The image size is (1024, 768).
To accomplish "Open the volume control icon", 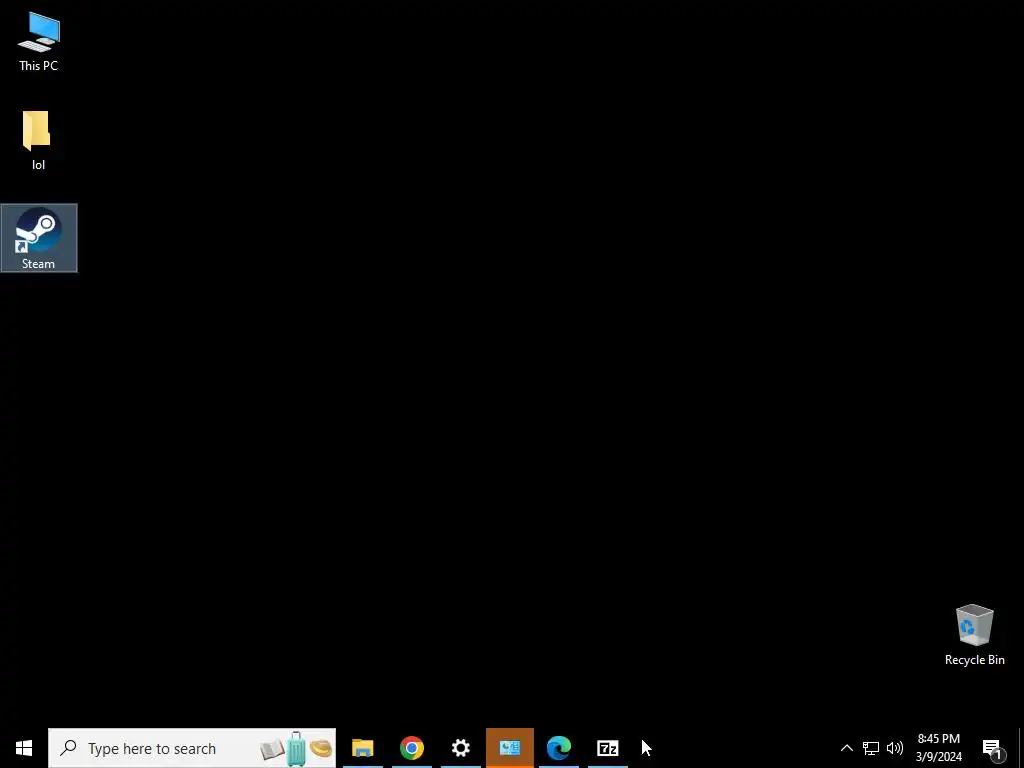I will click(x=895, y=748).
